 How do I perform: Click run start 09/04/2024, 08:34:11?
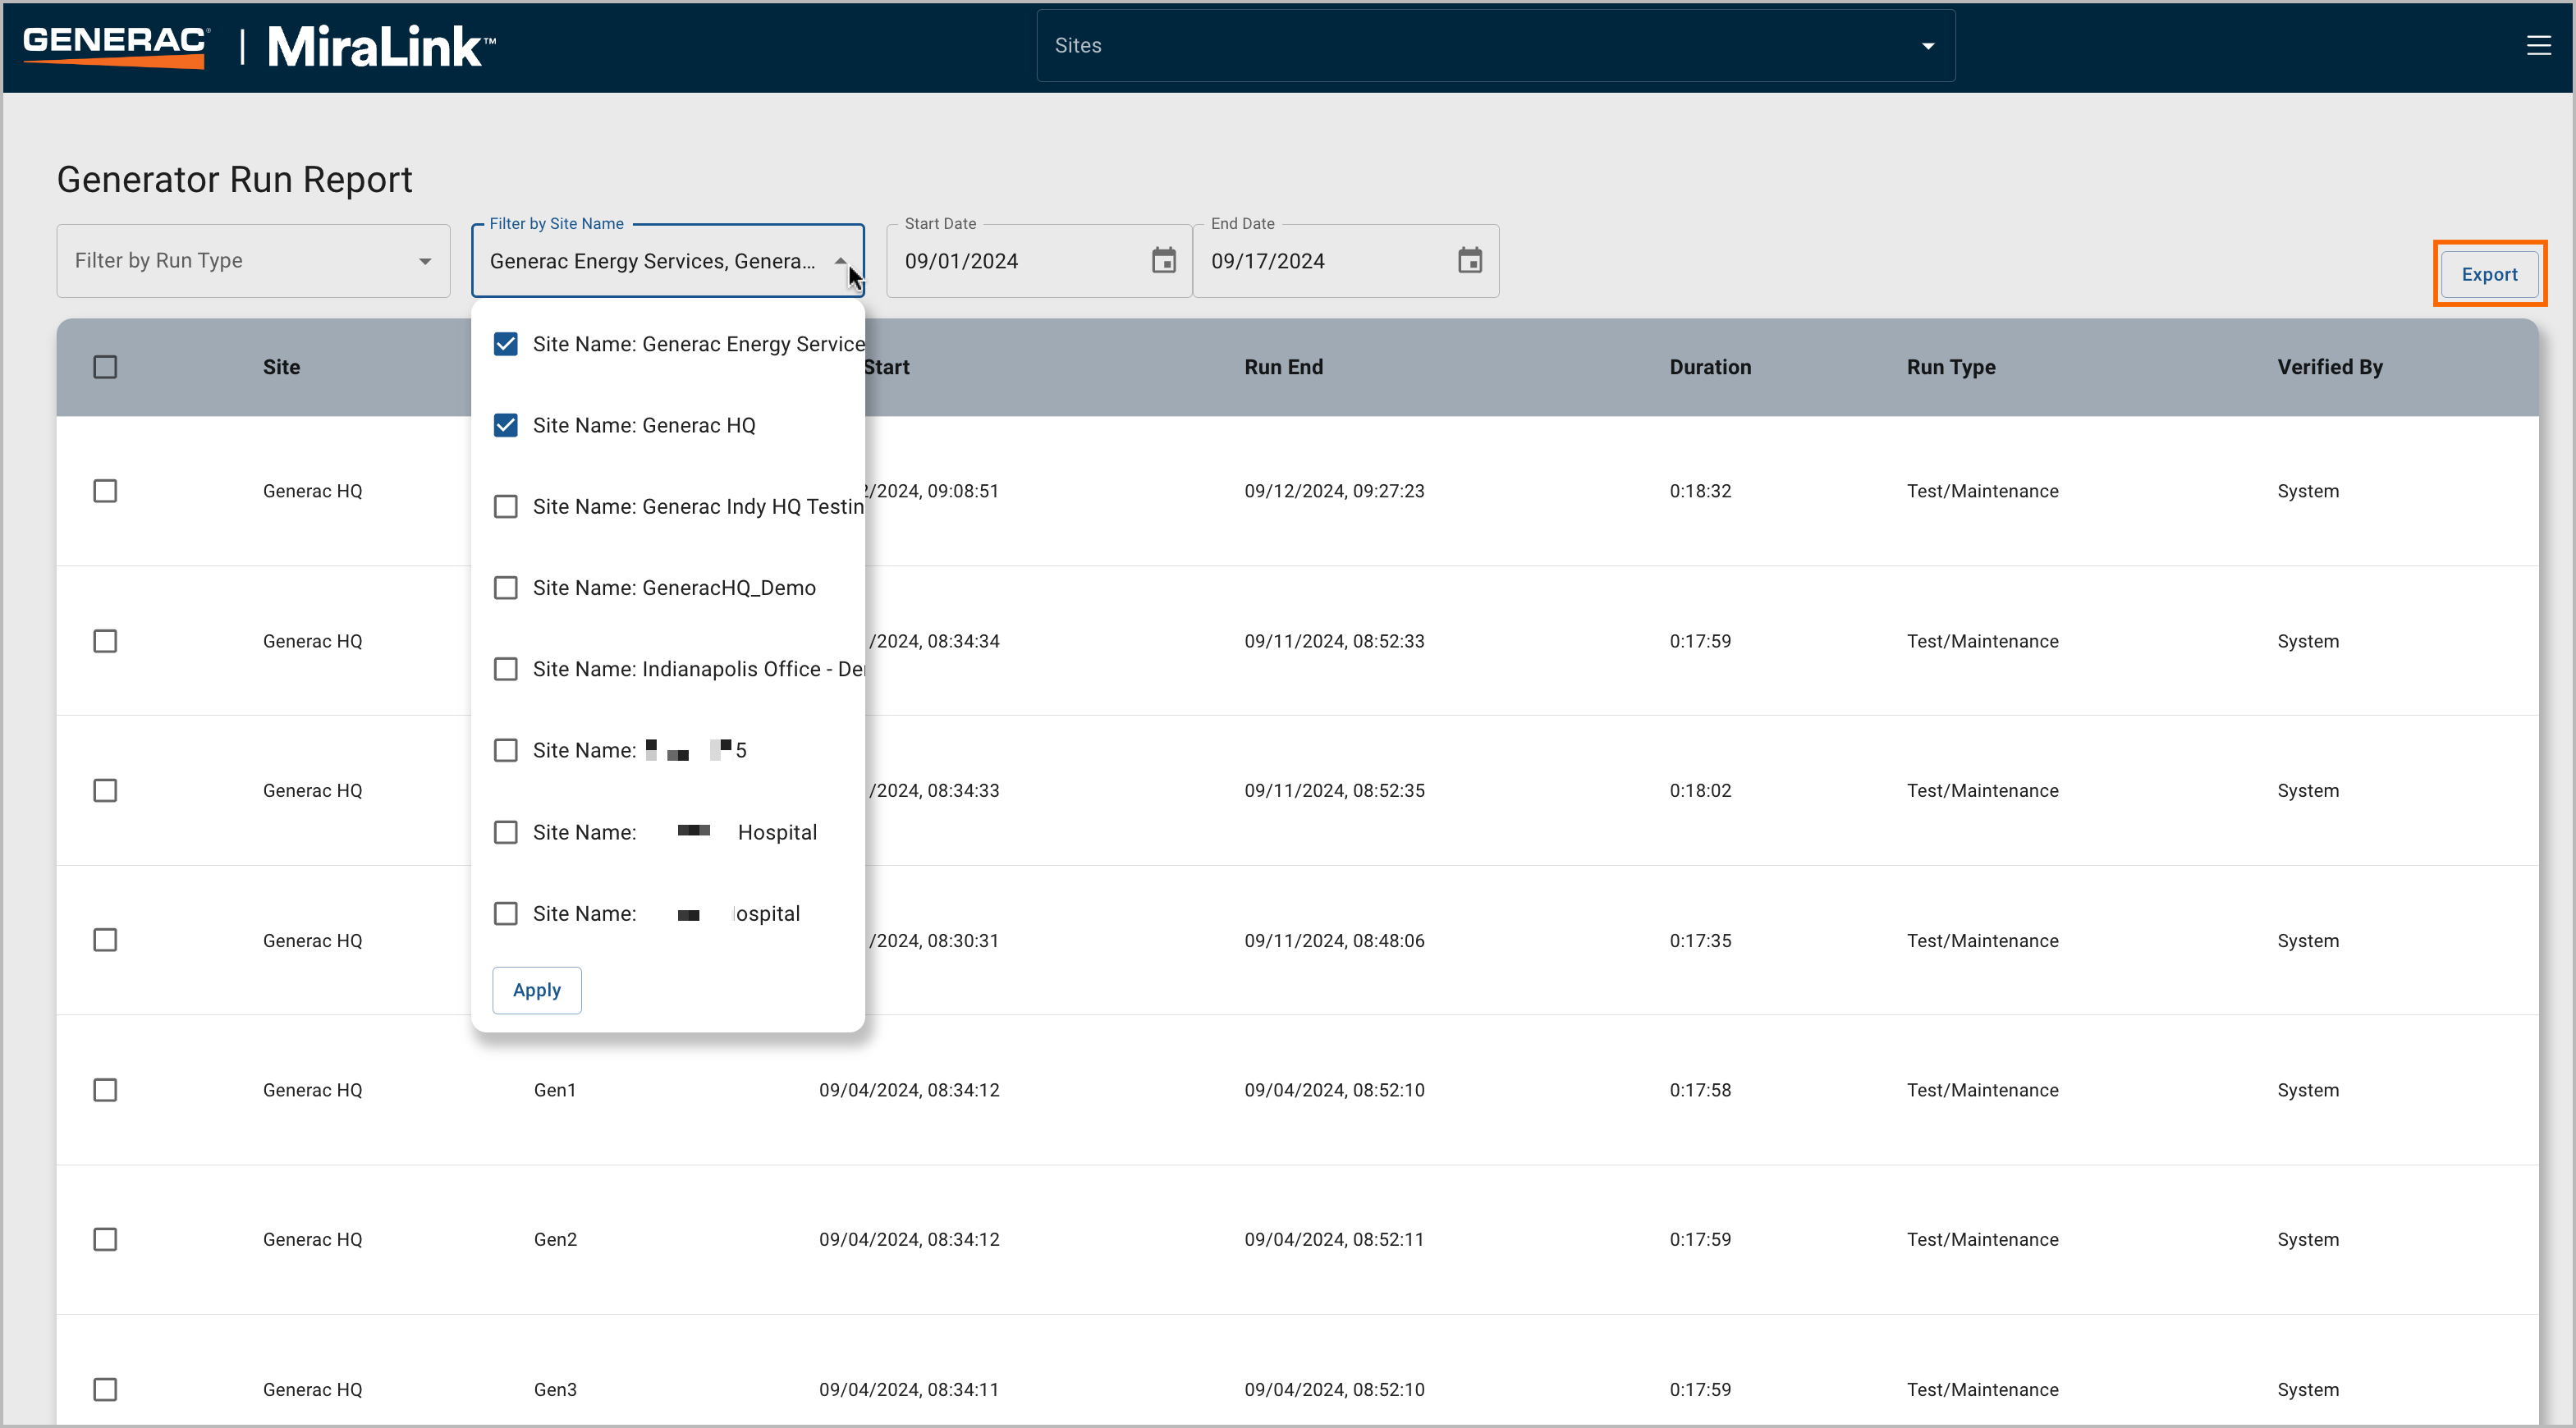[x=909, y=1389]
